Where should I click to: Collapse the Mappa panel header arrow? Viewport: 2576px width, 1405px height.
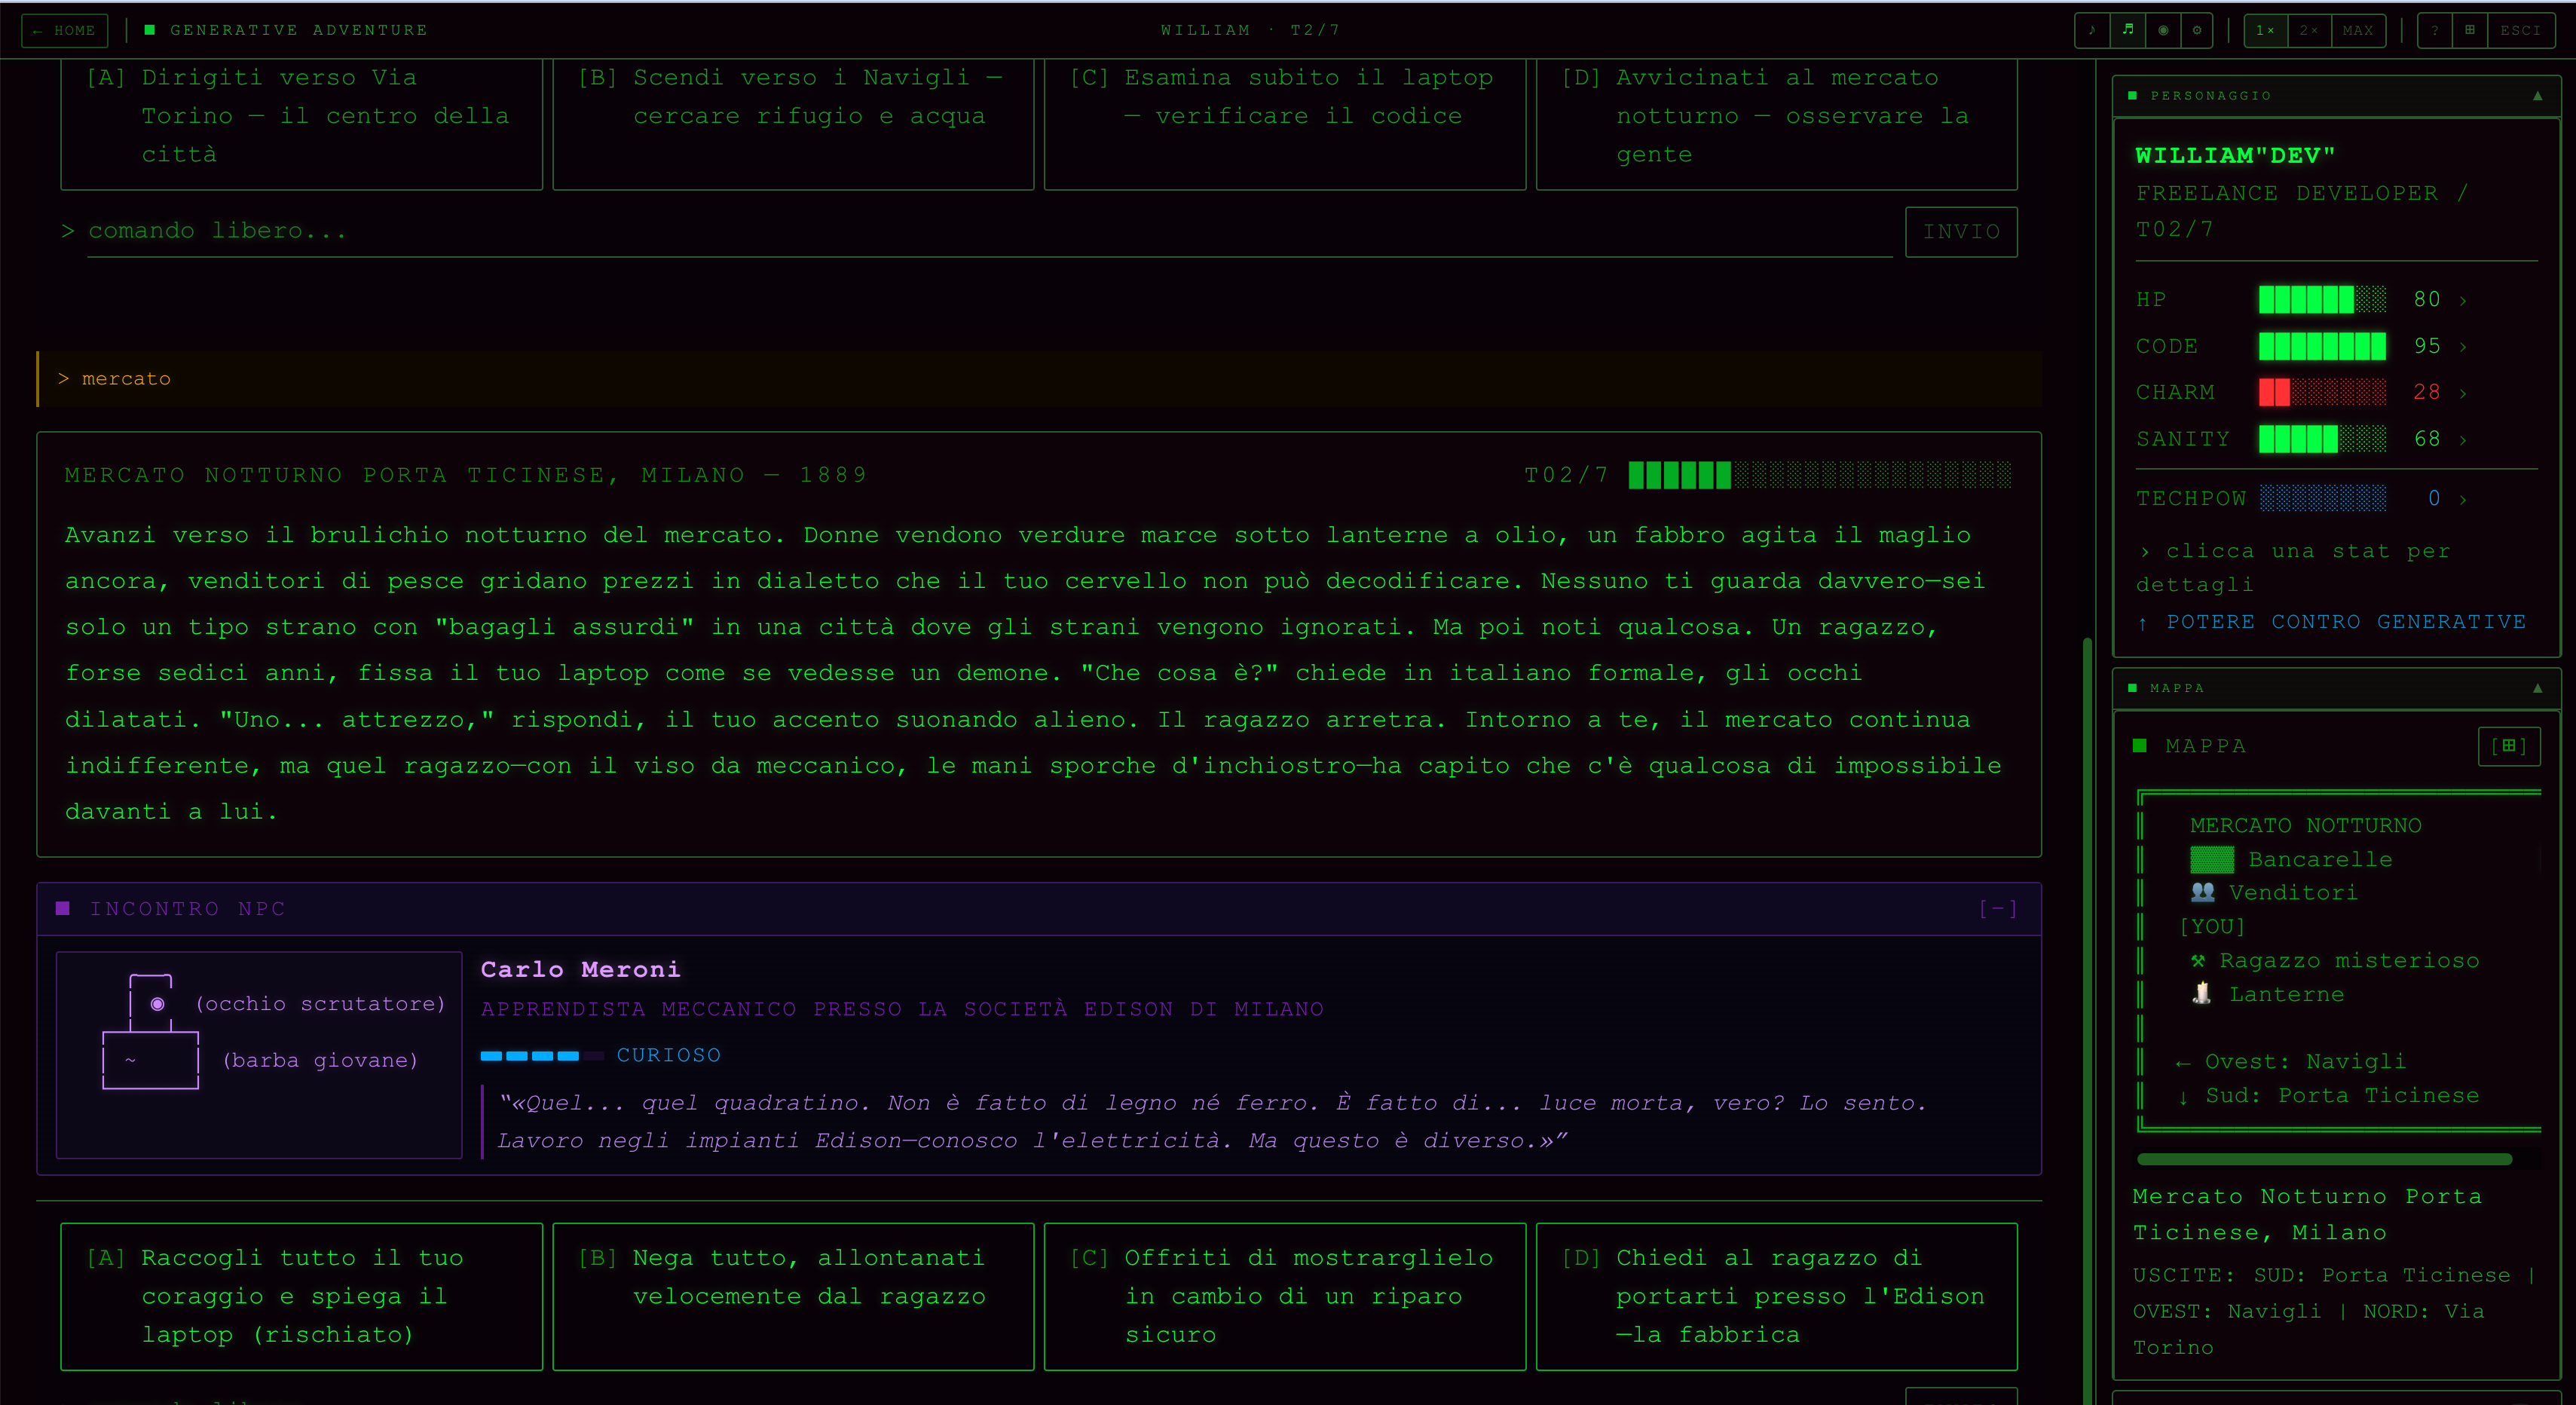(2537, 688)
